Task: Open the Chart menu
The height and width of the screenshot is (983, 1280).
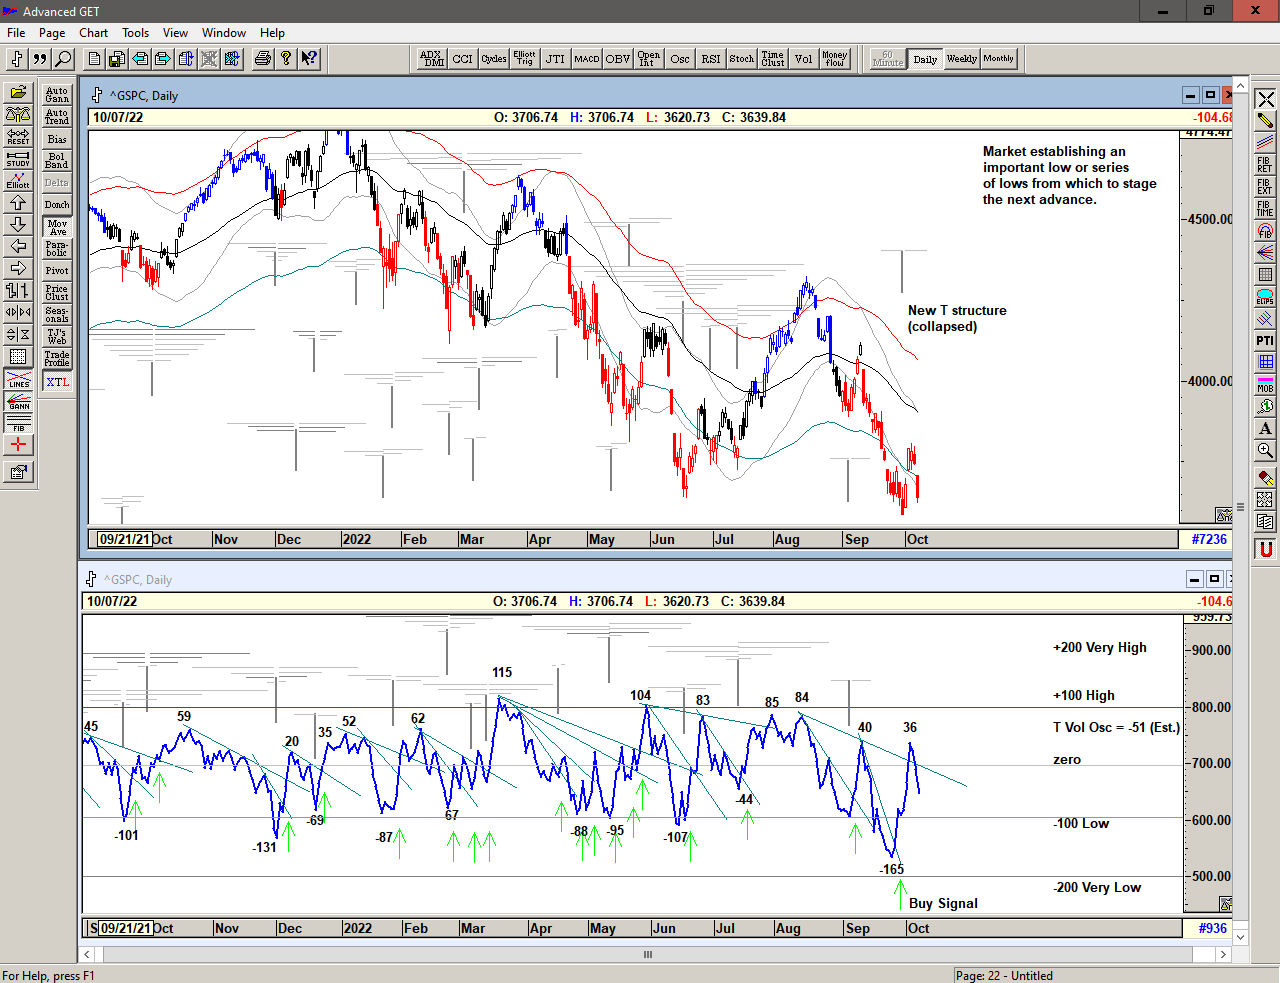Action: [x=93, y=33]
